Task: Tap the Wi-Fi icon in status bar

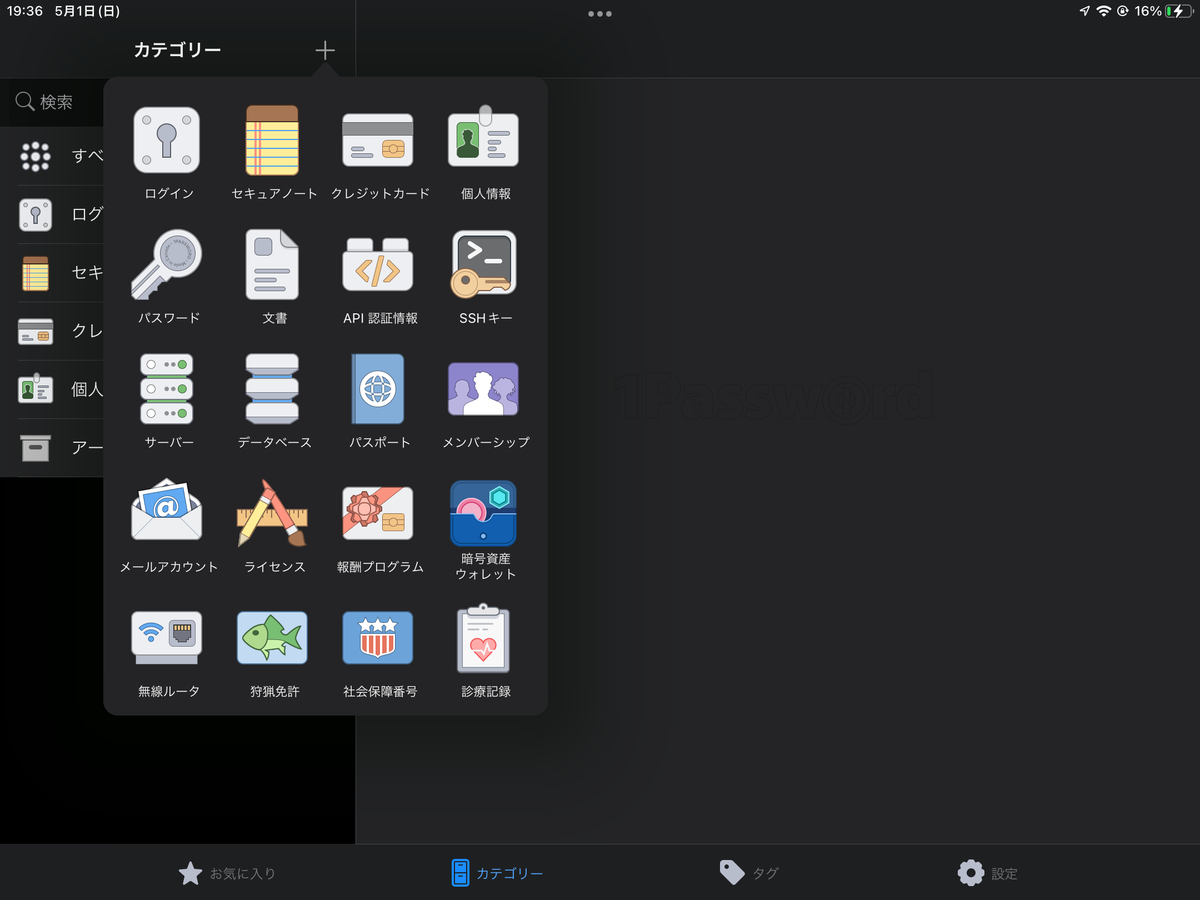Action: click(x=1103, y=11)
